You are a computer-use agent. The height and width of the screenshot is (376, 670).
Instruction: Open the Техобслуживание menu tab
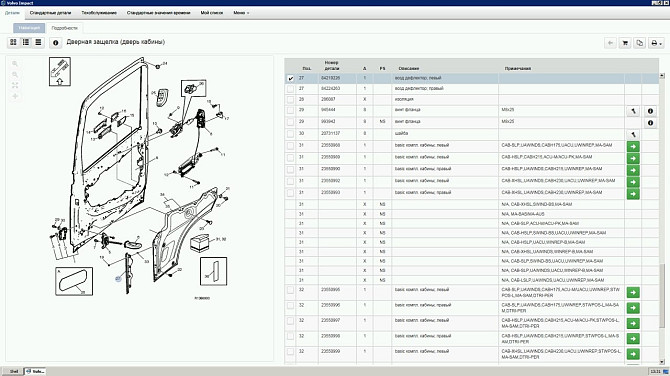tap(99, 13)
